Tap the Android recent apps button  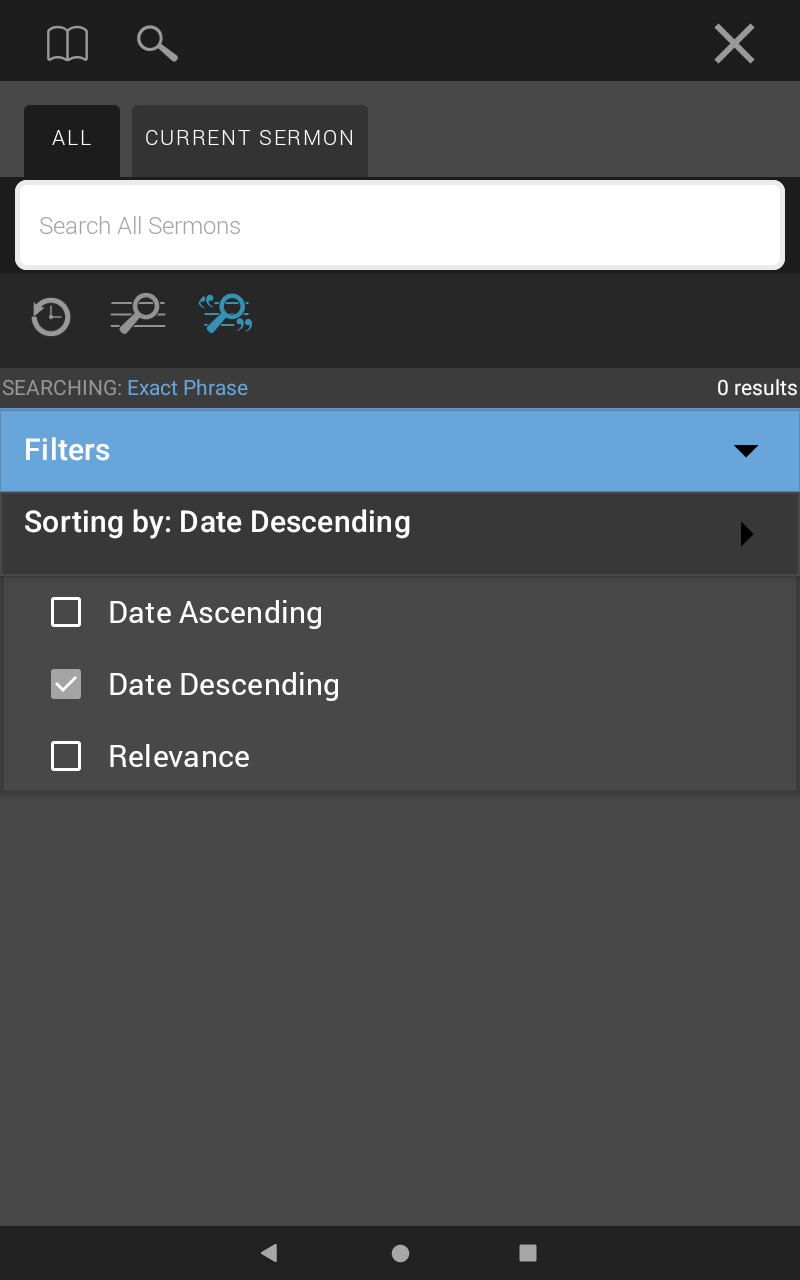tap(528, 1252)
